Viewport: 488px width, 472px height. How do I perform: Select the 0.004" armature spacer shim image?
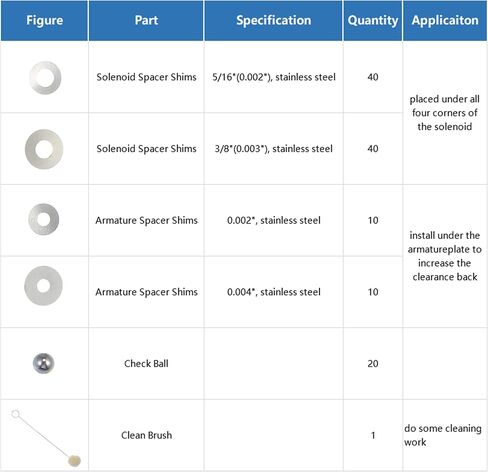click(x=43, y=286)
